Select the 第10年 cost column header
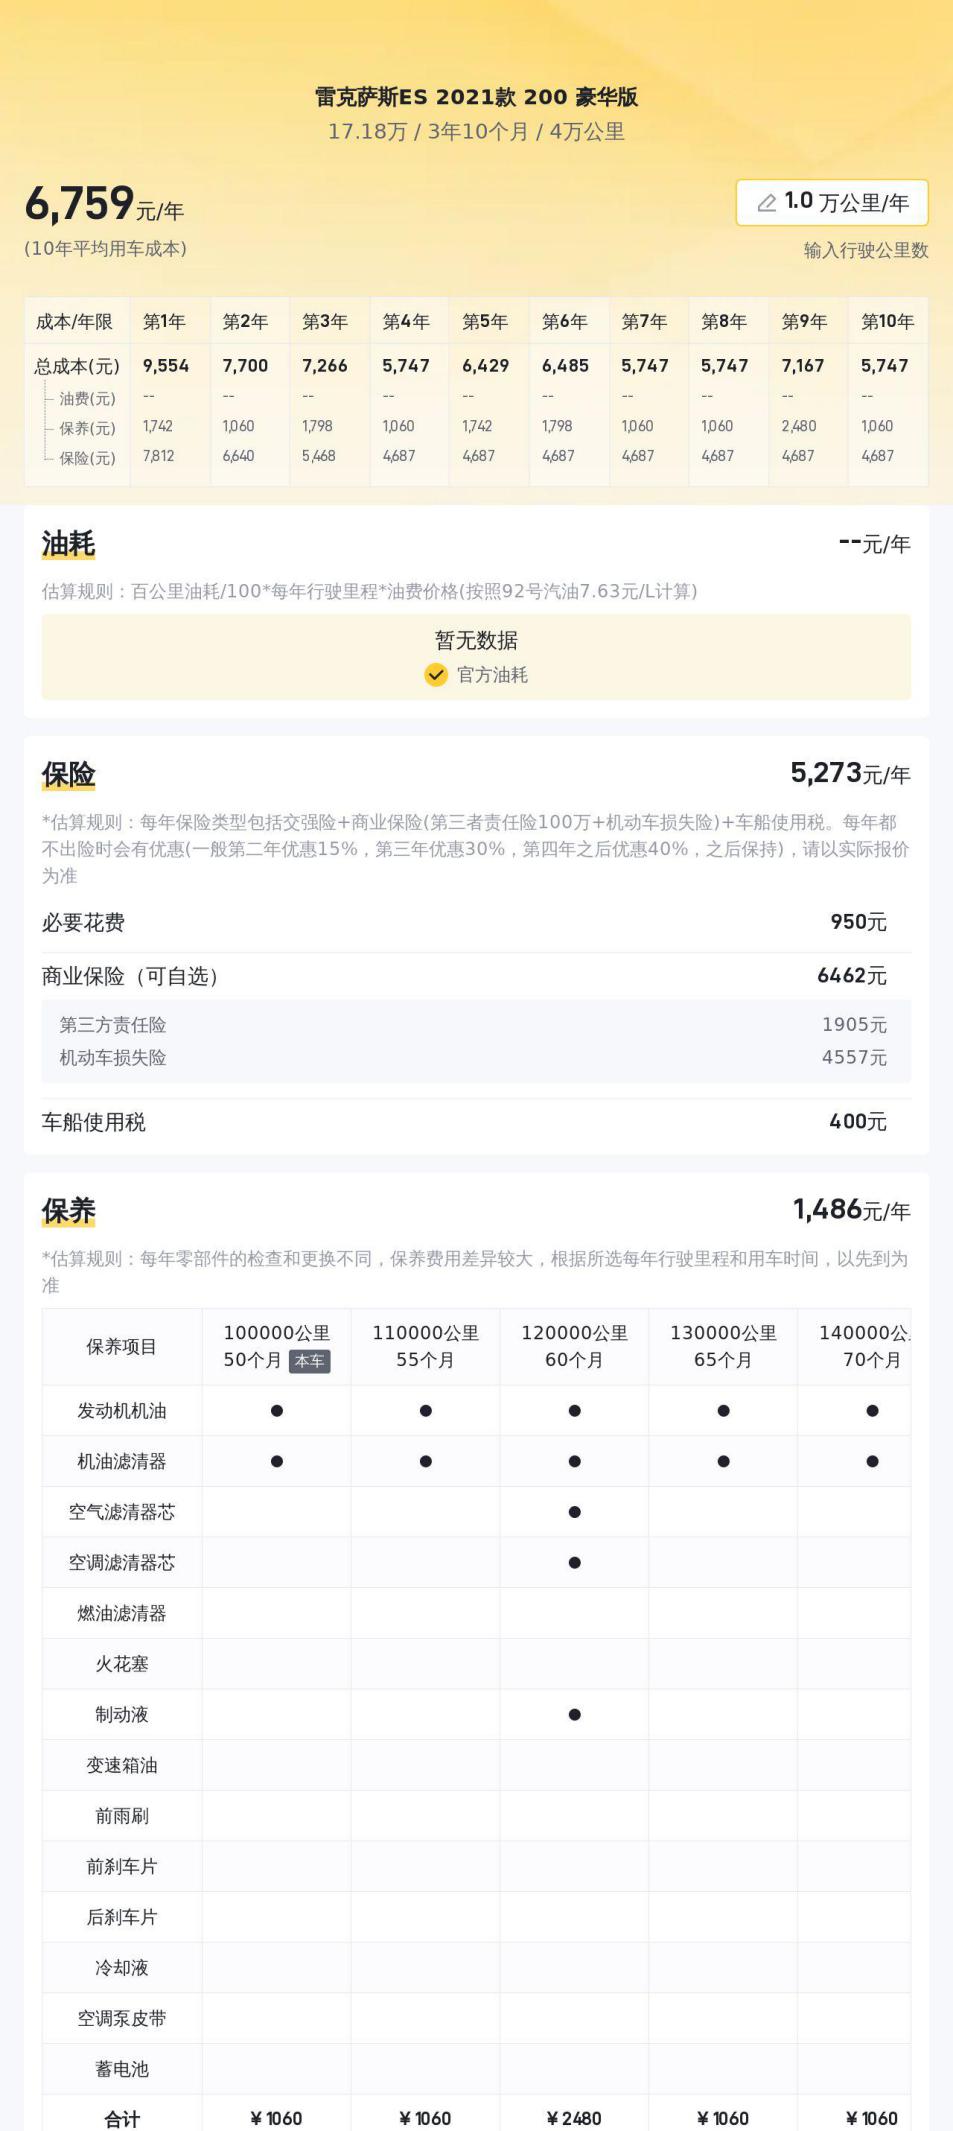Viewport: 953px width, 2131px height. click(887, 322)
